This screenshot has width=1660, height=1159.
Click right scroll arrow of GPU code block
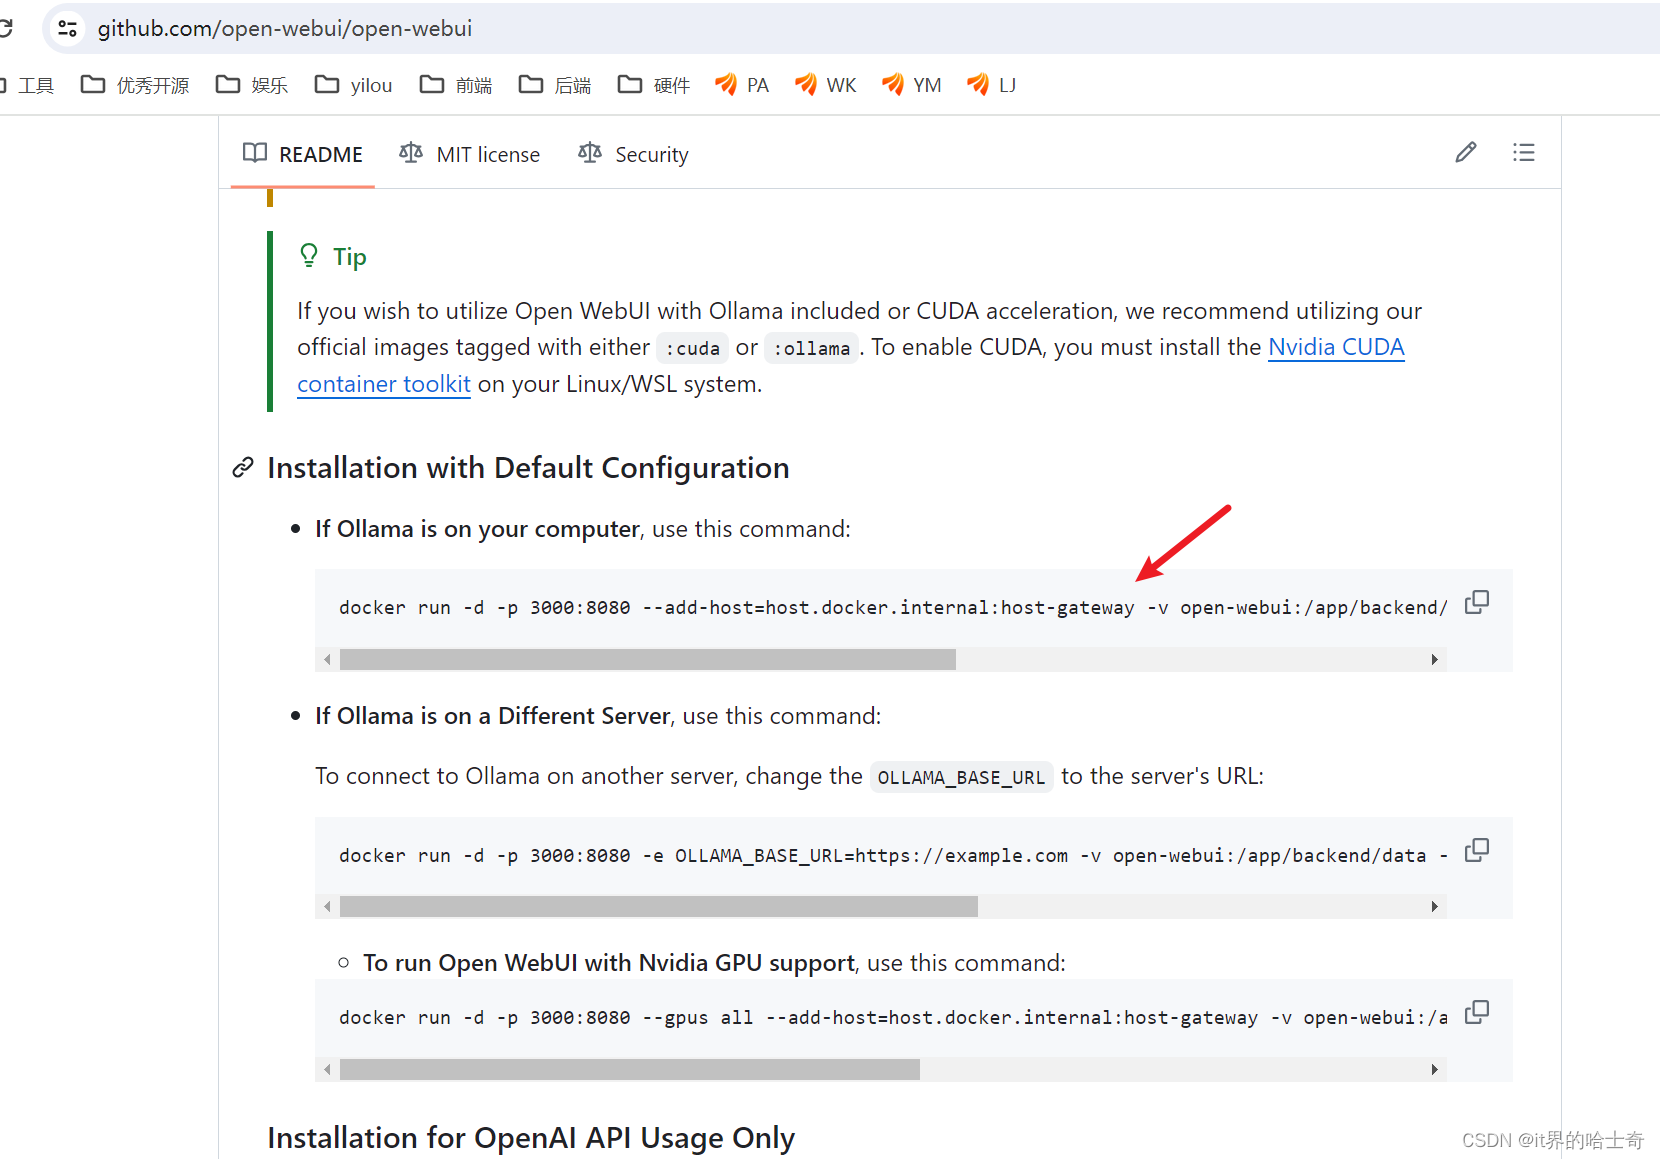tap(1435, 1070)
